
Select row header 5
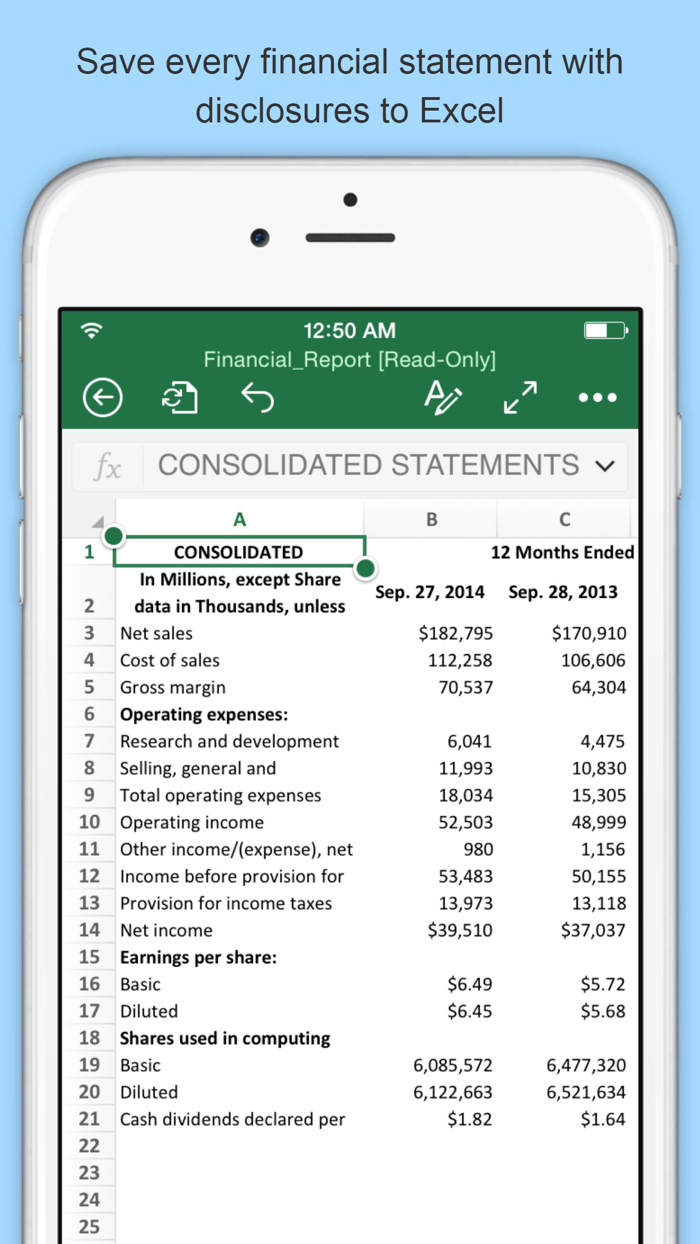point(89,687)
